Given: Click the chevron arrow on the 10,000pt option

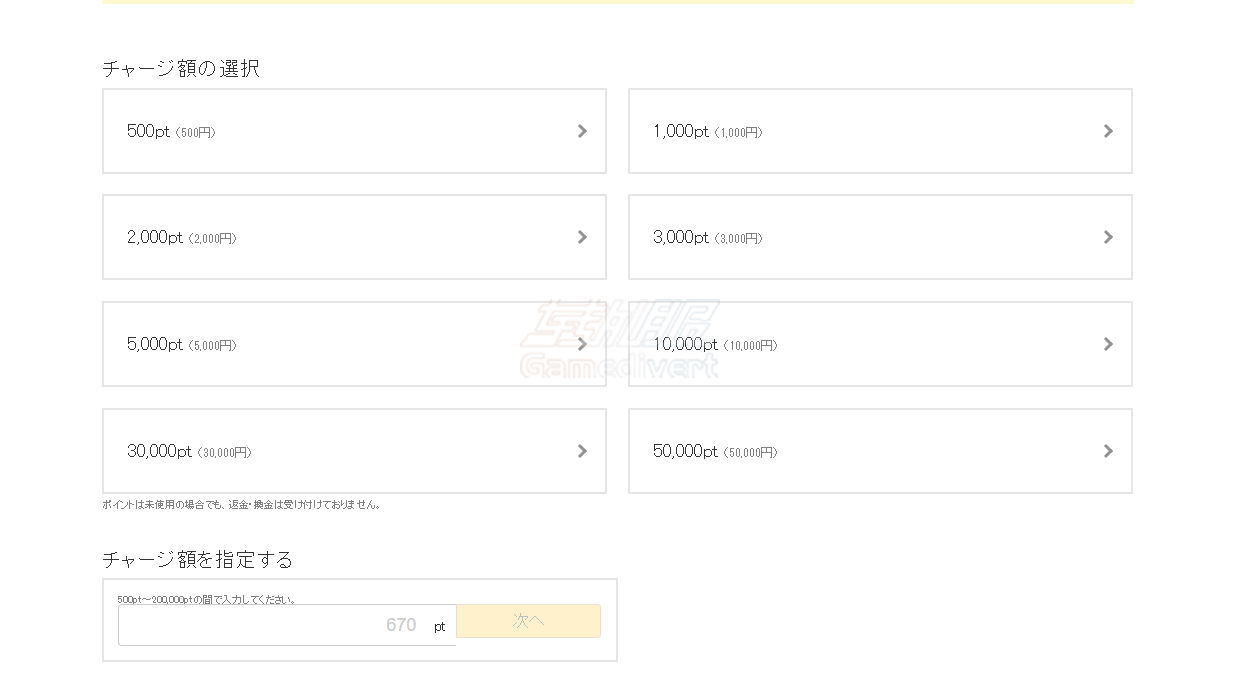Looking at the screenshot, I should point(1108,344).
